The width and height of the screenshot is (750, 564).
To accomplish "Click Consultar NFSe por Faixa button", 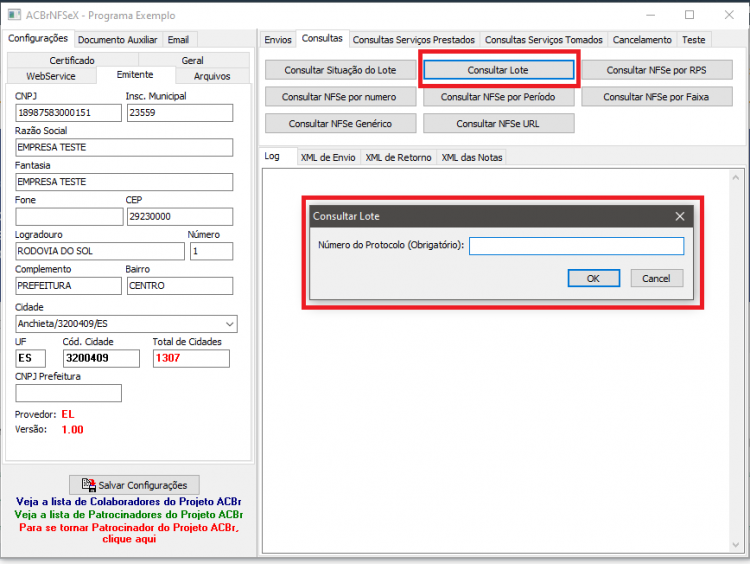I will click(x=656, y=97).
